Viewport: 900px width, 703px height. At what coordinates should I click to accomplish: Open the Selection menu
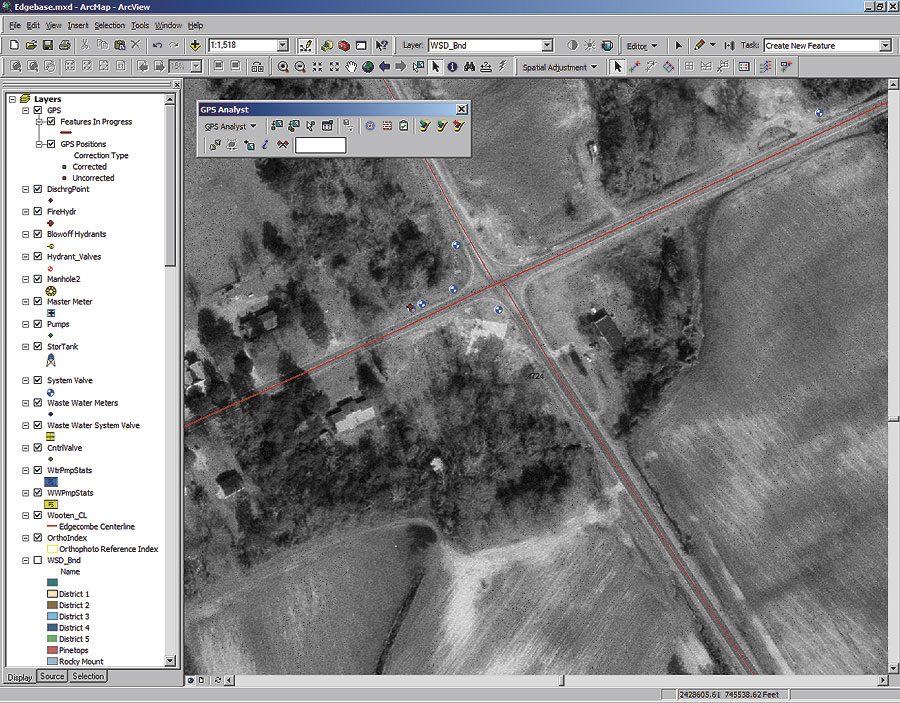(x=110, y=25)
